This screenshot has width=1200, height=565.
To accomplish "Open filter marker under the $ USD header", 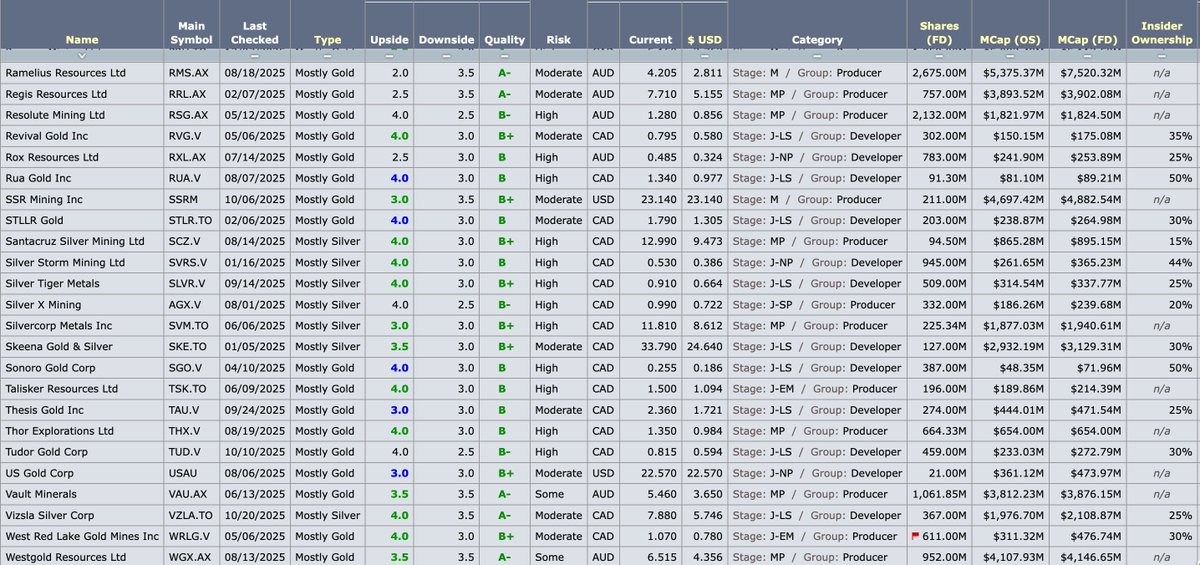I will point(706,54).
